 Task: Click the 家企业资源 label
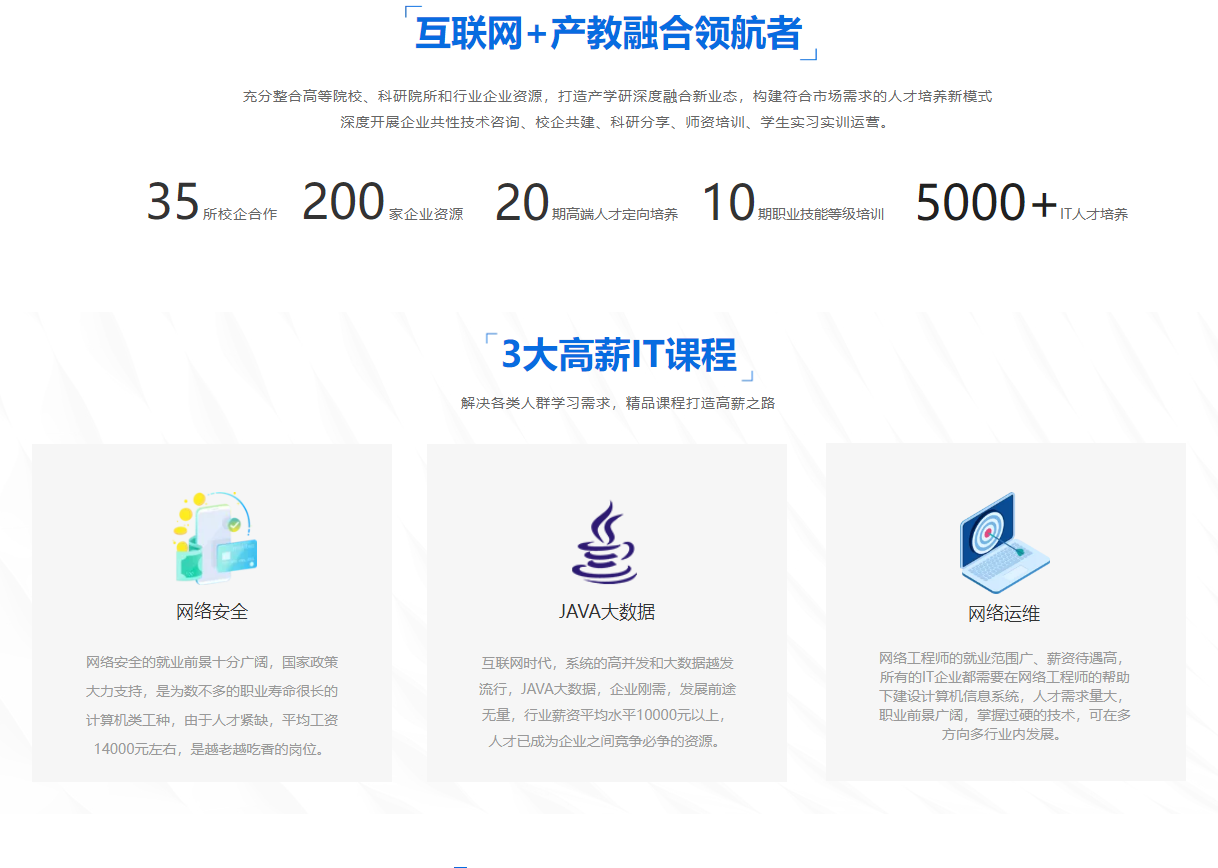426,214
